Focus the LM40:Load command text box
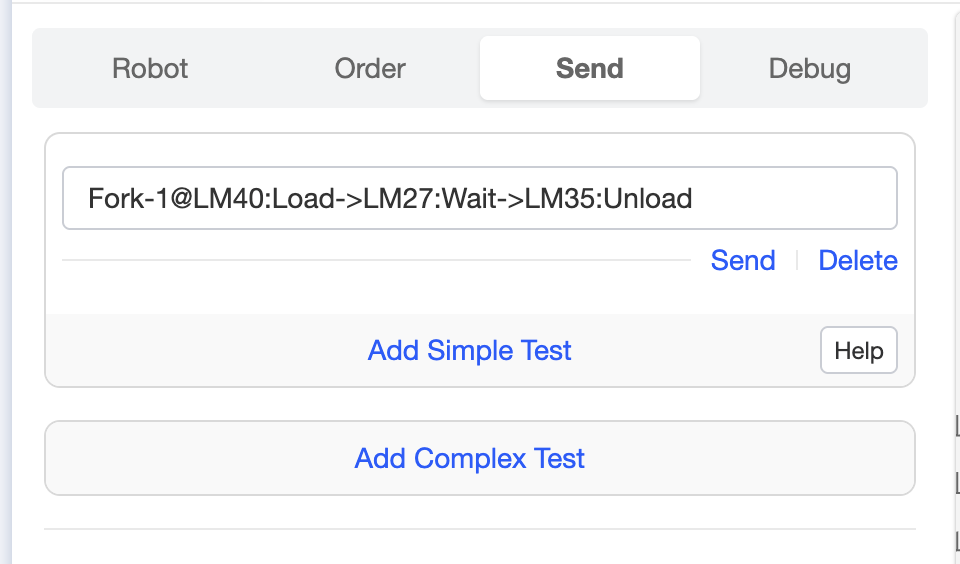 point(480,198)
